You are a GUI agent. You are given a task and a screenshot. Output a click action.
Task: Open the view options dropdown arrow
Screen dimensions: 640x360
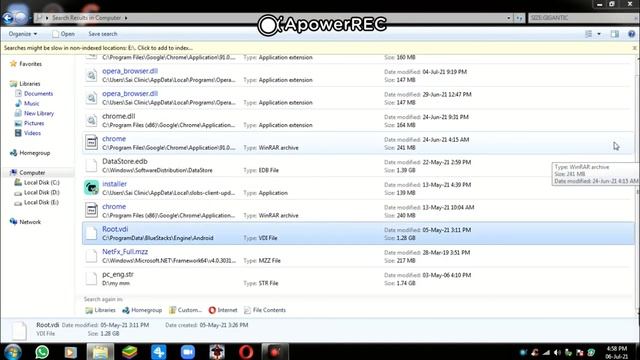tap(599, 34)
